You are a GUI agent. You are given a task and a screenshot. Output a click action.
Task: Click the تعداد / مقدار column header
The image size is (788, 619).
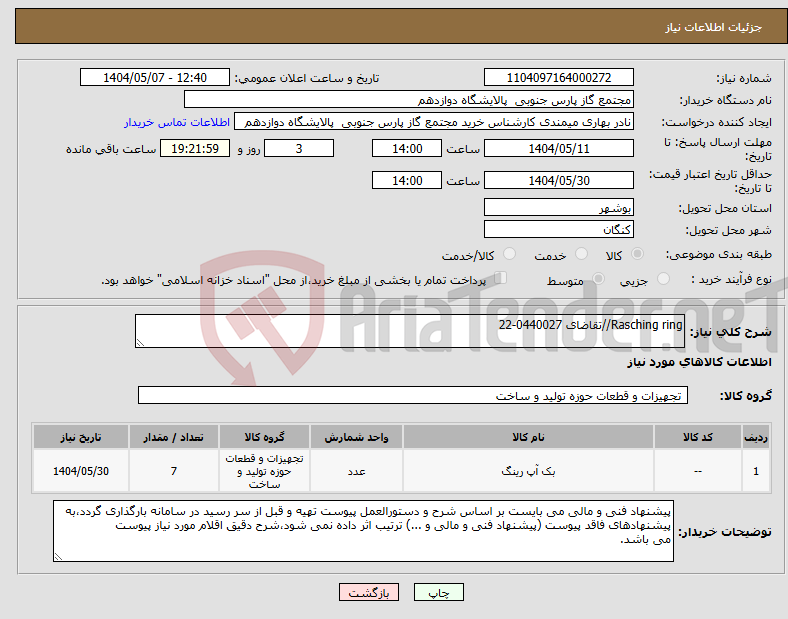173,437
